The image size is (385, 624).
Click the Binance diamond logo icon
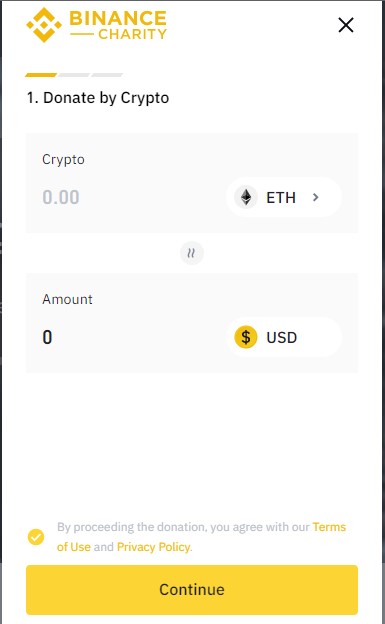click(x=44, y=25)
